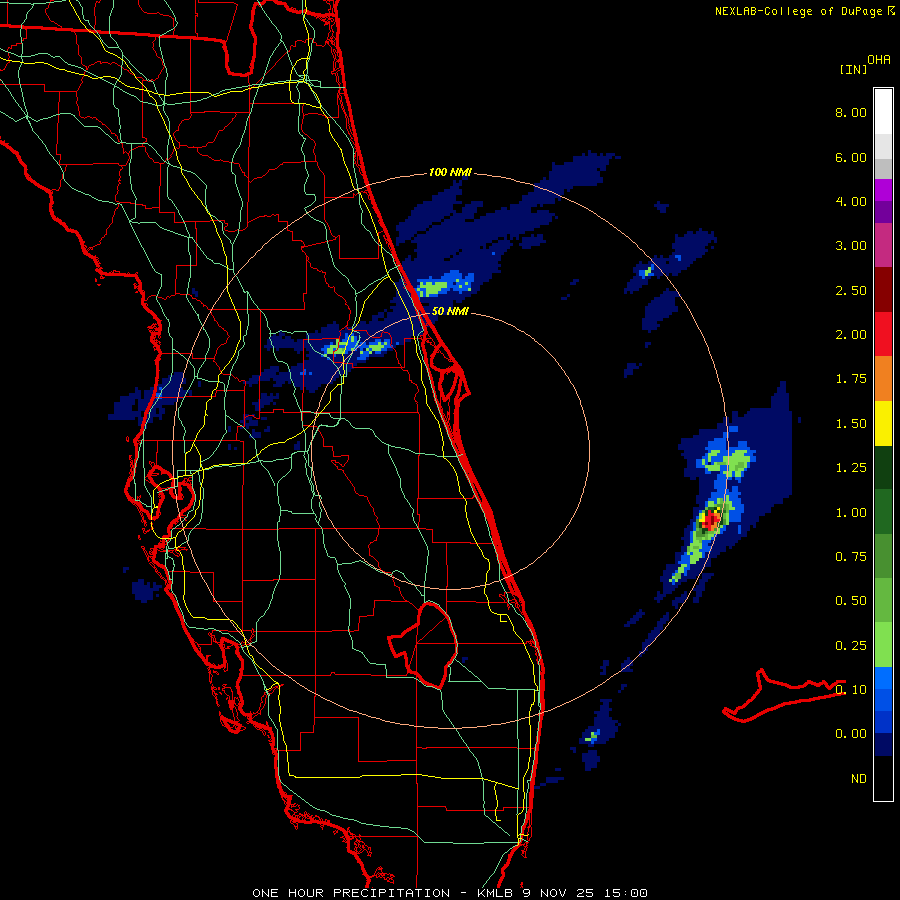Click the 0.25 legend value
This screenshot has width=900, height=900.
point(851,646)
